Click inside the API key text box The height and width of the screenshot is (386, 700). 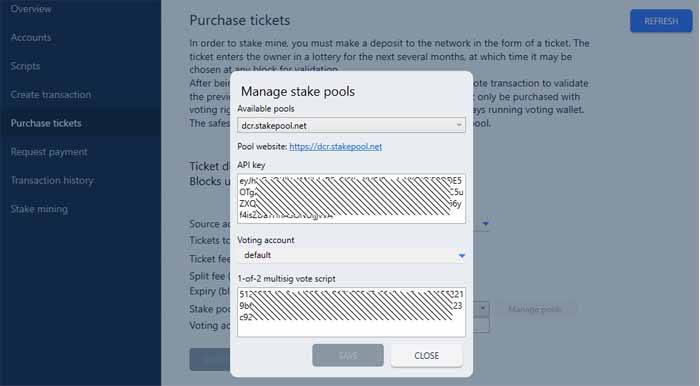point(351,199)
